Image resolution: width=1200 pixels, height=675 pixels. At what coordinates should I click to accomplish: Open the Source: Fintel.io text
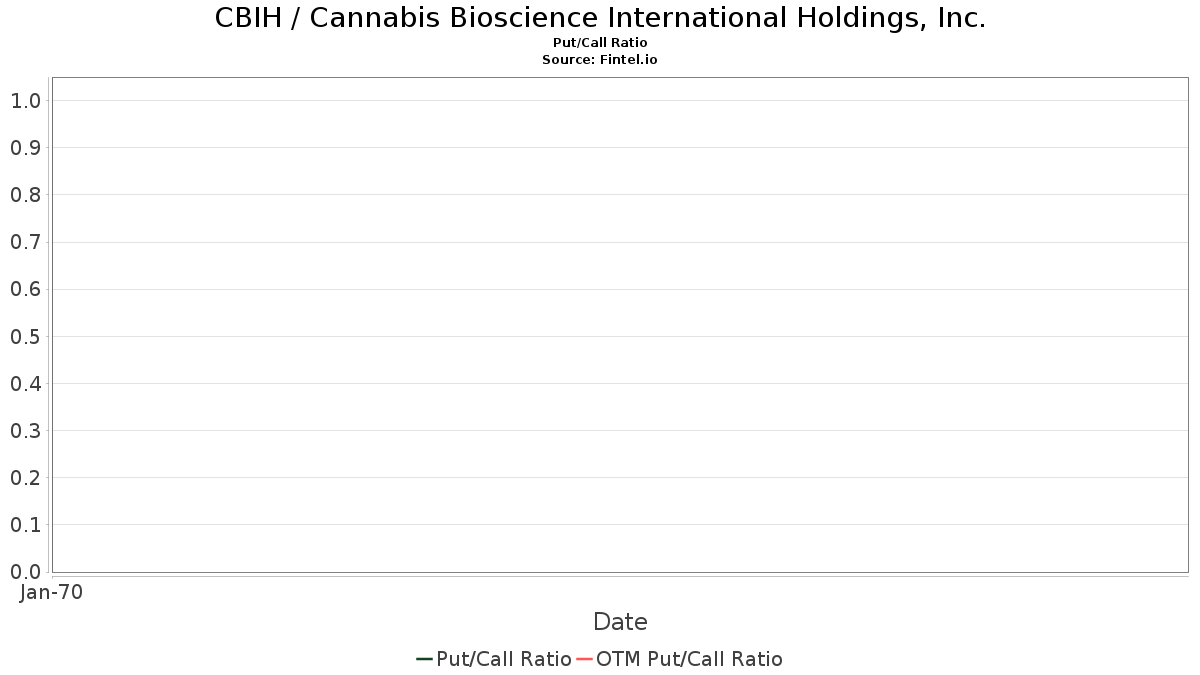pyautogui.click(x=600, y=60)
